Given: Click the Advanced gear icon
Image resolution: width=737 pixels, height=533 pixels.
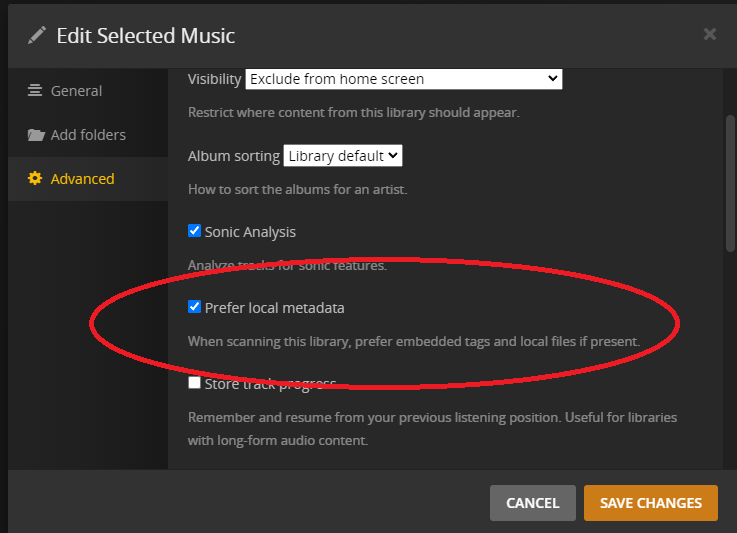Looking at the screenshot, I should coord(35,179).
